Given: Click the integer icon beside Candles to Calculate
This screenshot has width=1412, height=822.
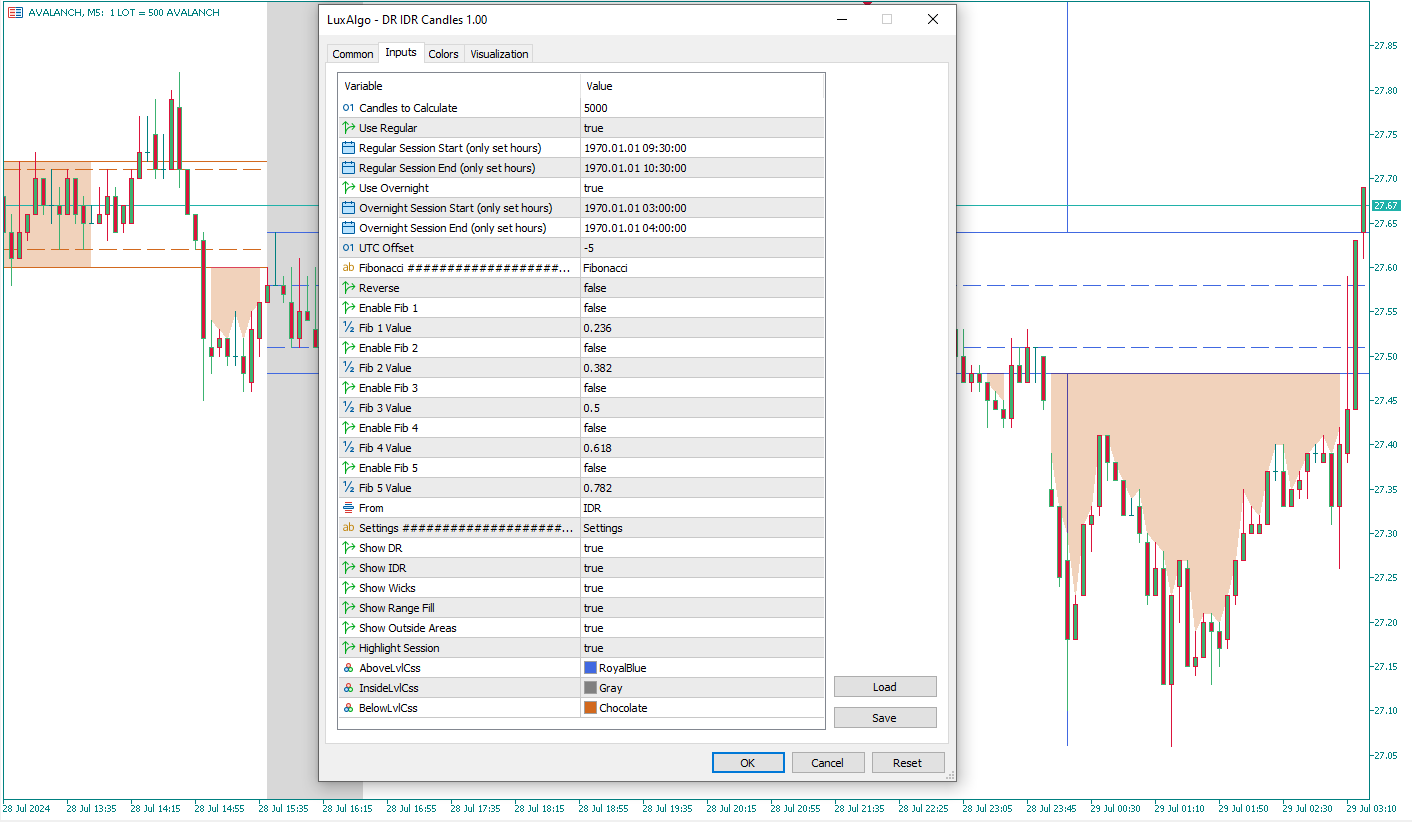Looking at the screenshot, I should click(x=348, y=108).
